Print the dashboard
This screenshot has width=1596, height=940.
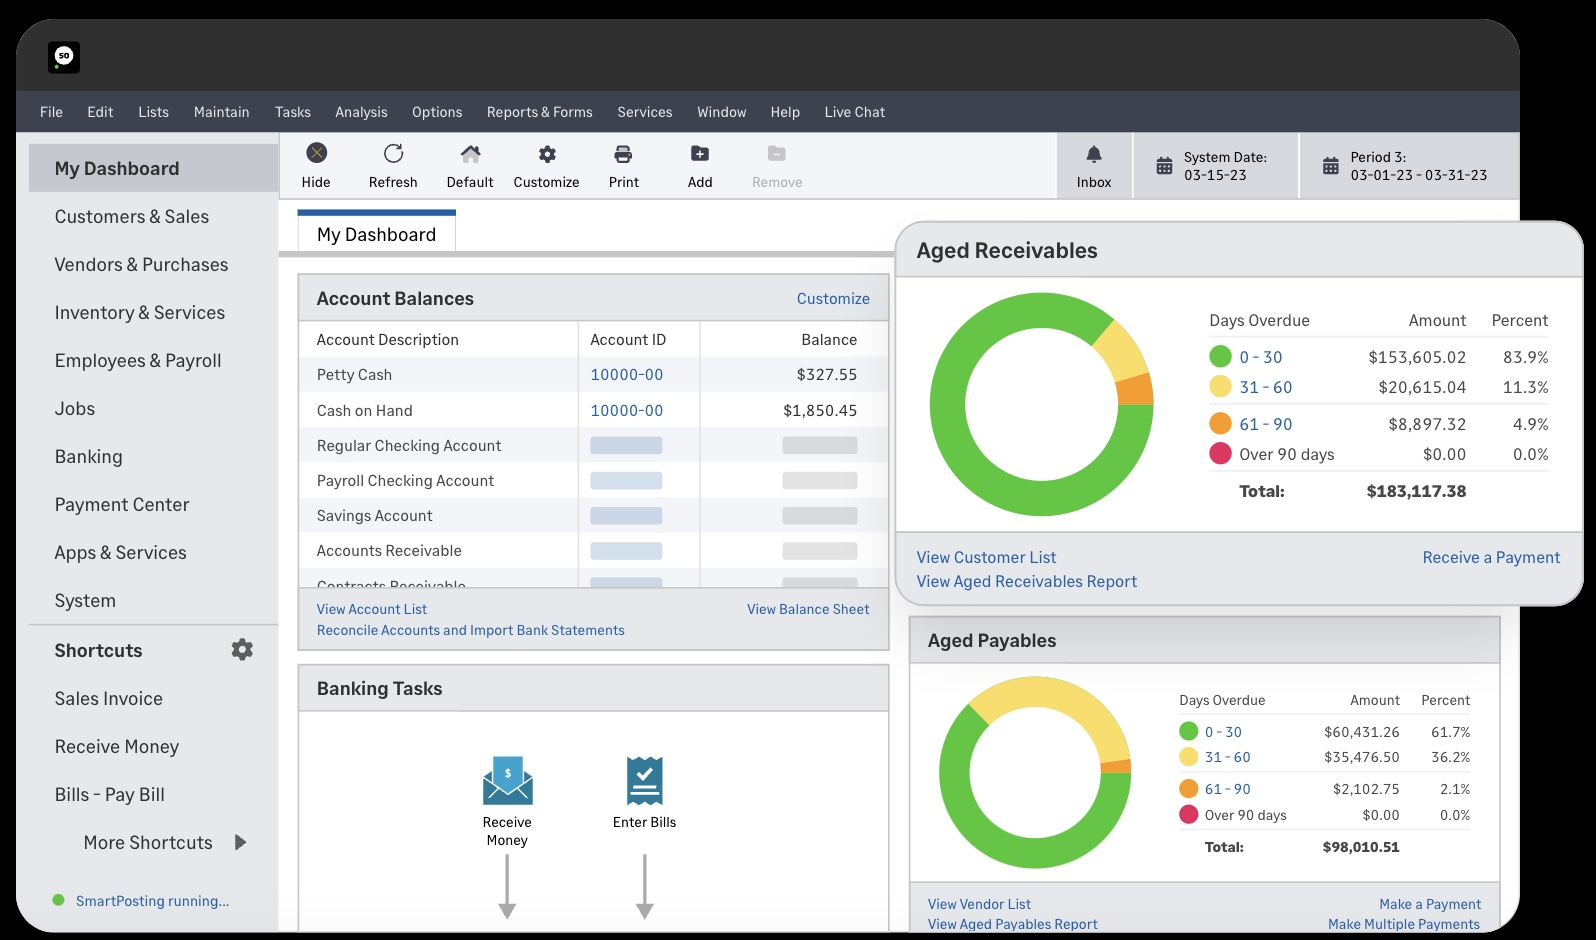(x=623, y=154)
